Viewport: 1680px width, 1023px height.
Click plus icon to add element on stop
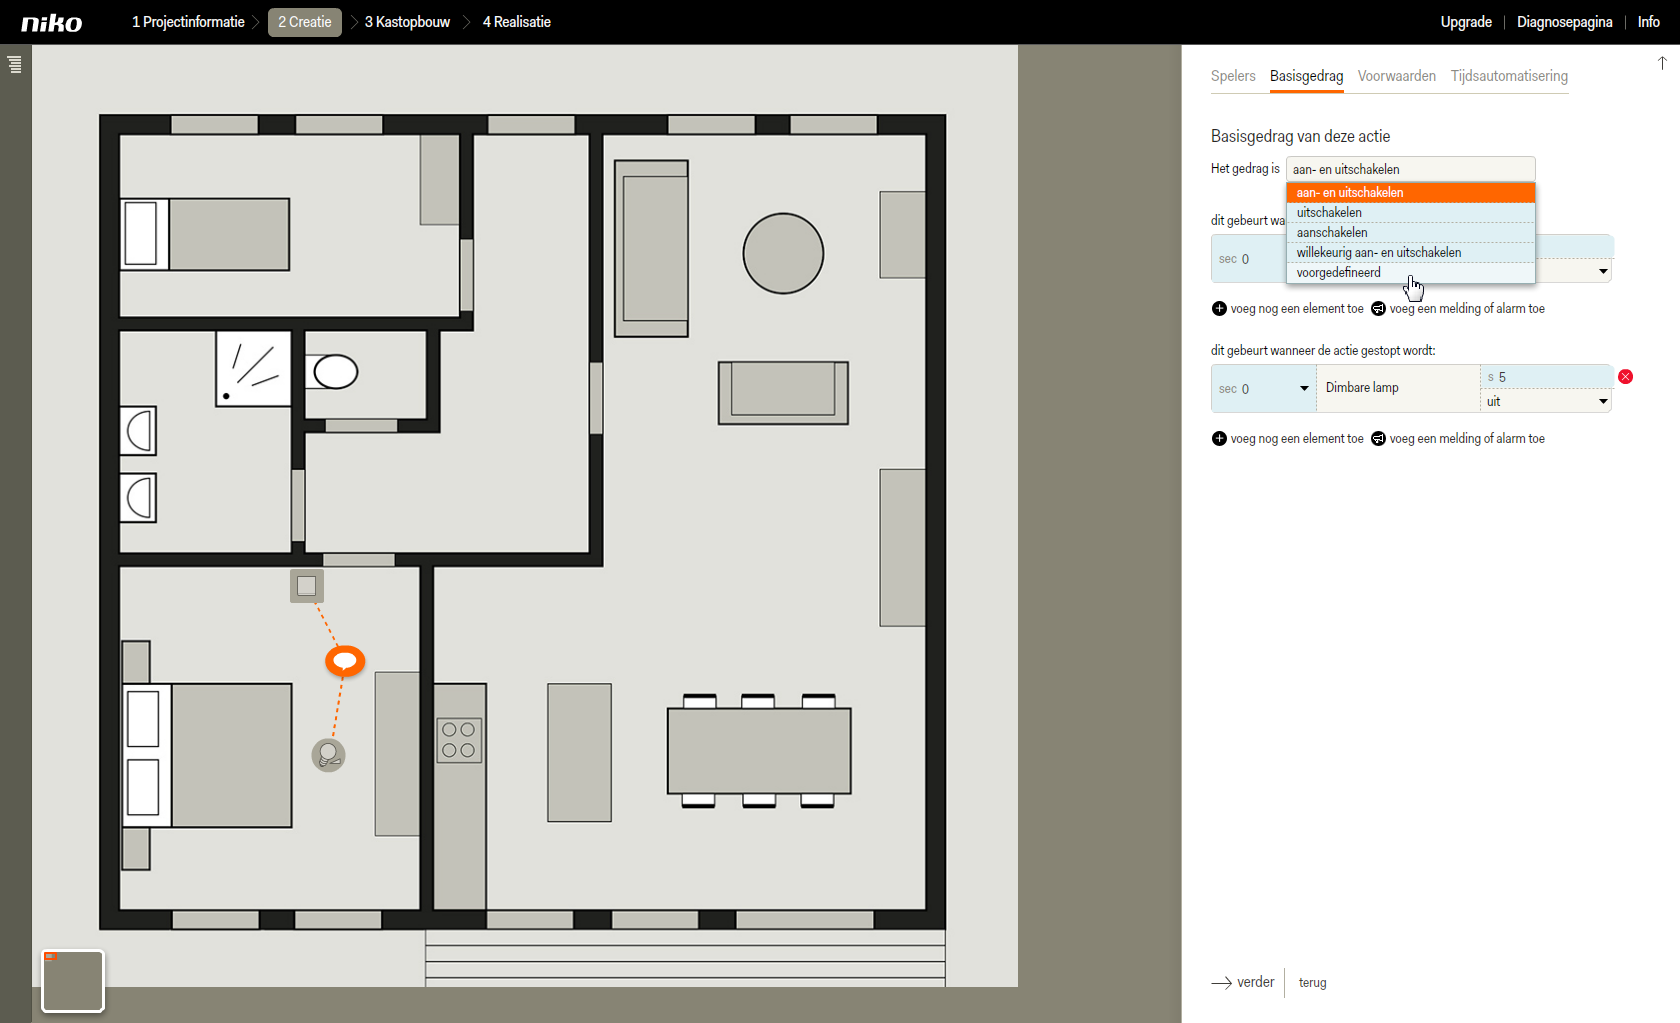click(x=1219, y=439)
